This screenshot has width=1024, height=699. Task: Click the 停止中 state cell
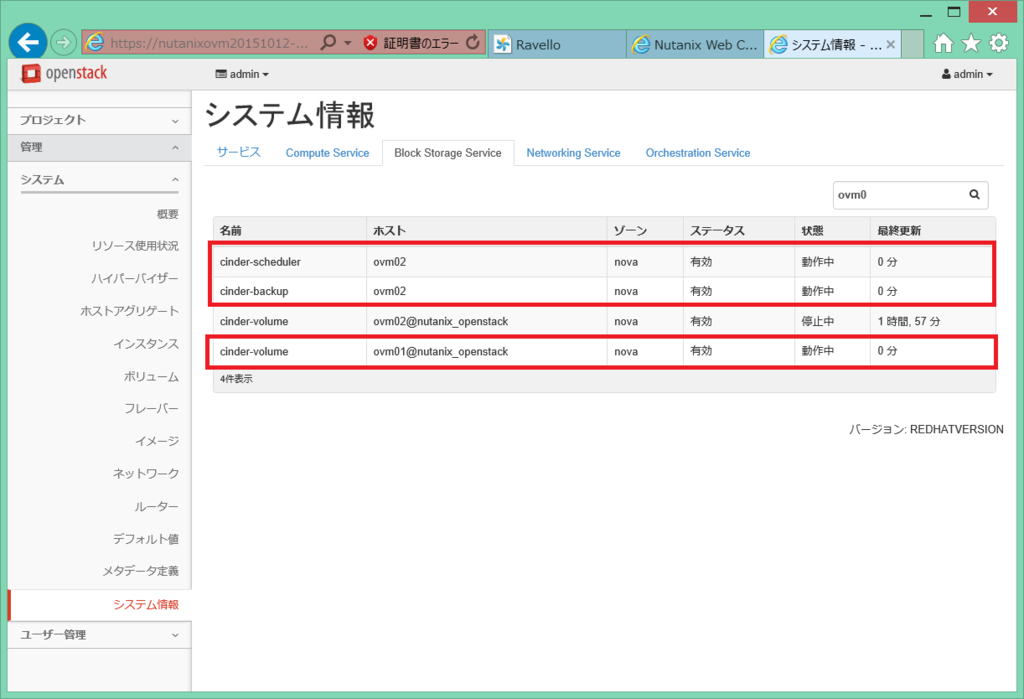tap(832, 321)
